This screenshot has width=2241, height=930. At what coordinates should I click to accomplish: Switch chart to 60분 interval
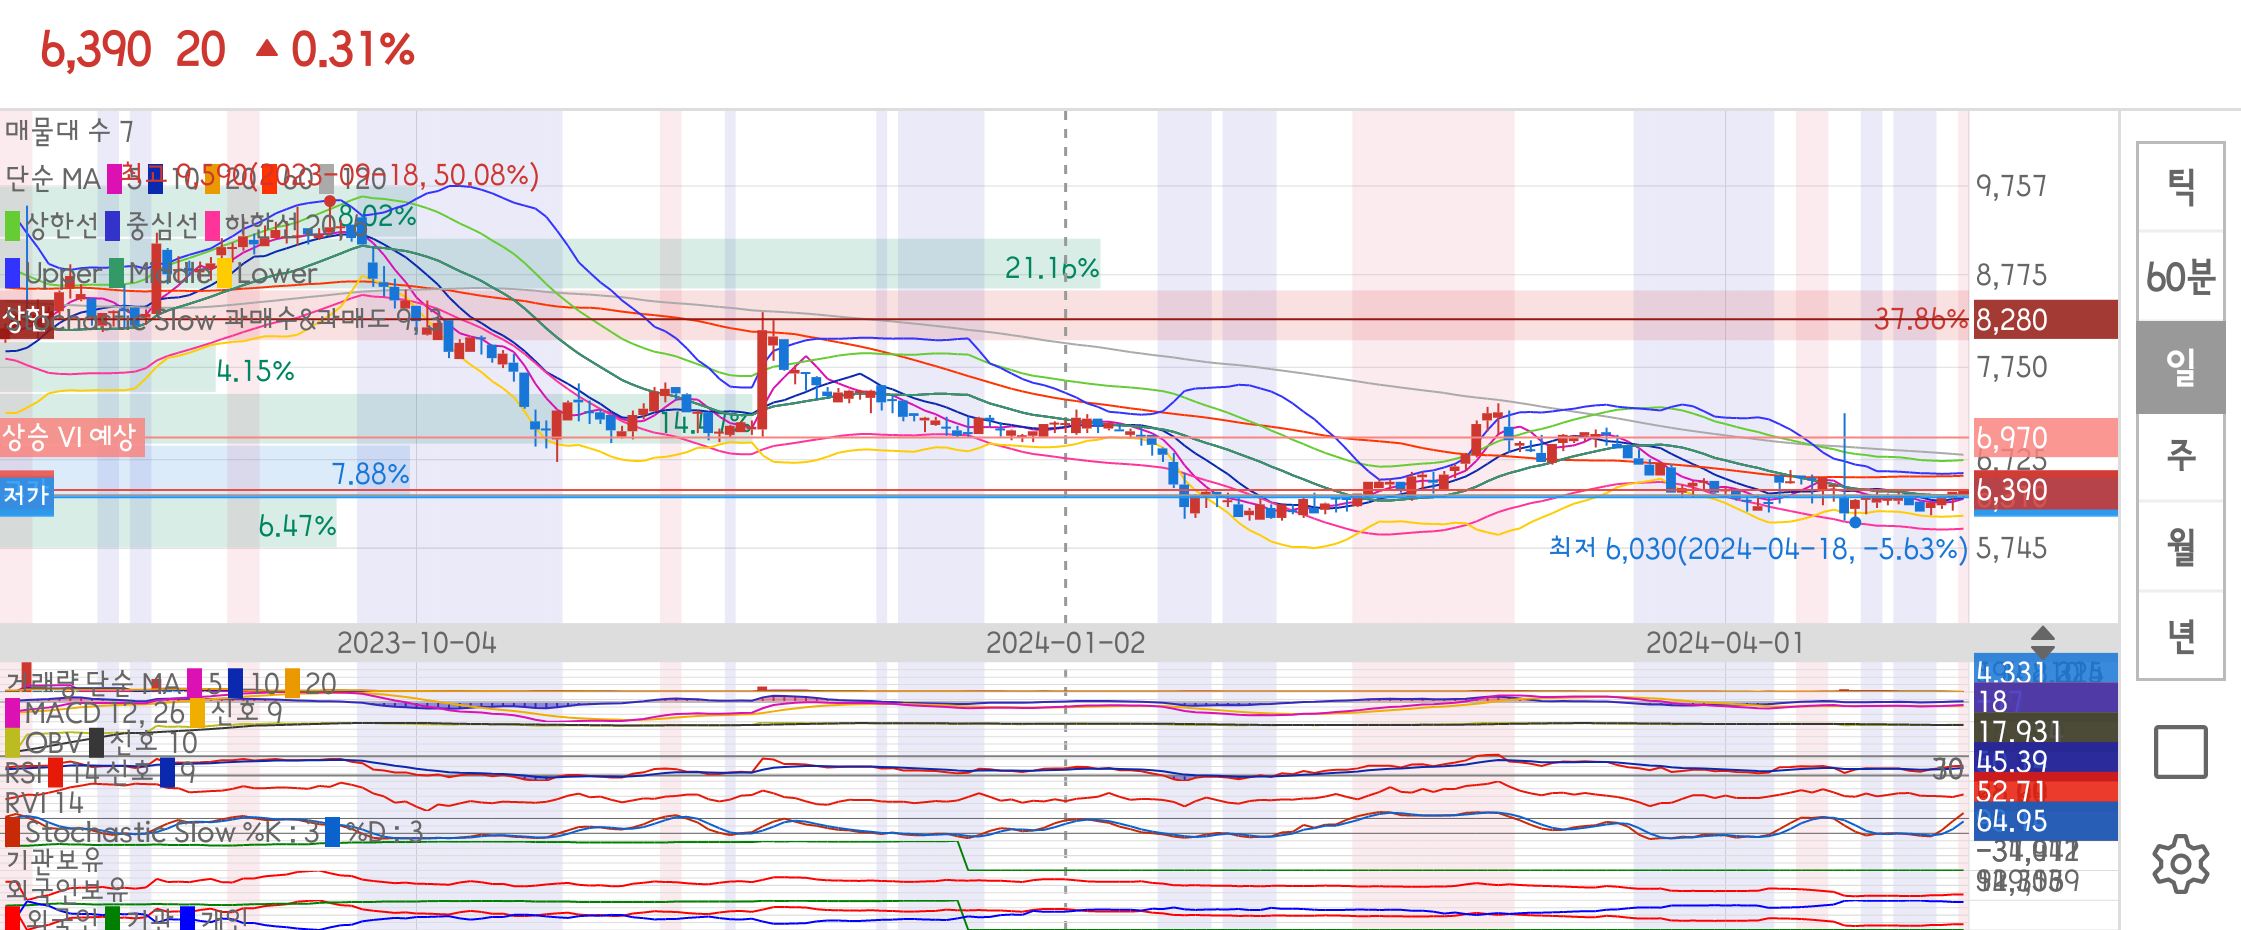2180,277
